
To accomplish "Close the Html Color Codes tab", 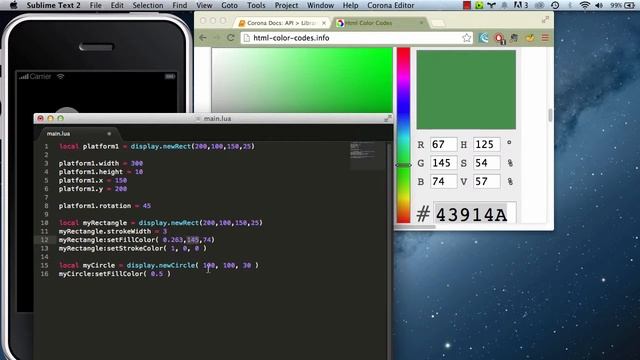I will (421, 23).
